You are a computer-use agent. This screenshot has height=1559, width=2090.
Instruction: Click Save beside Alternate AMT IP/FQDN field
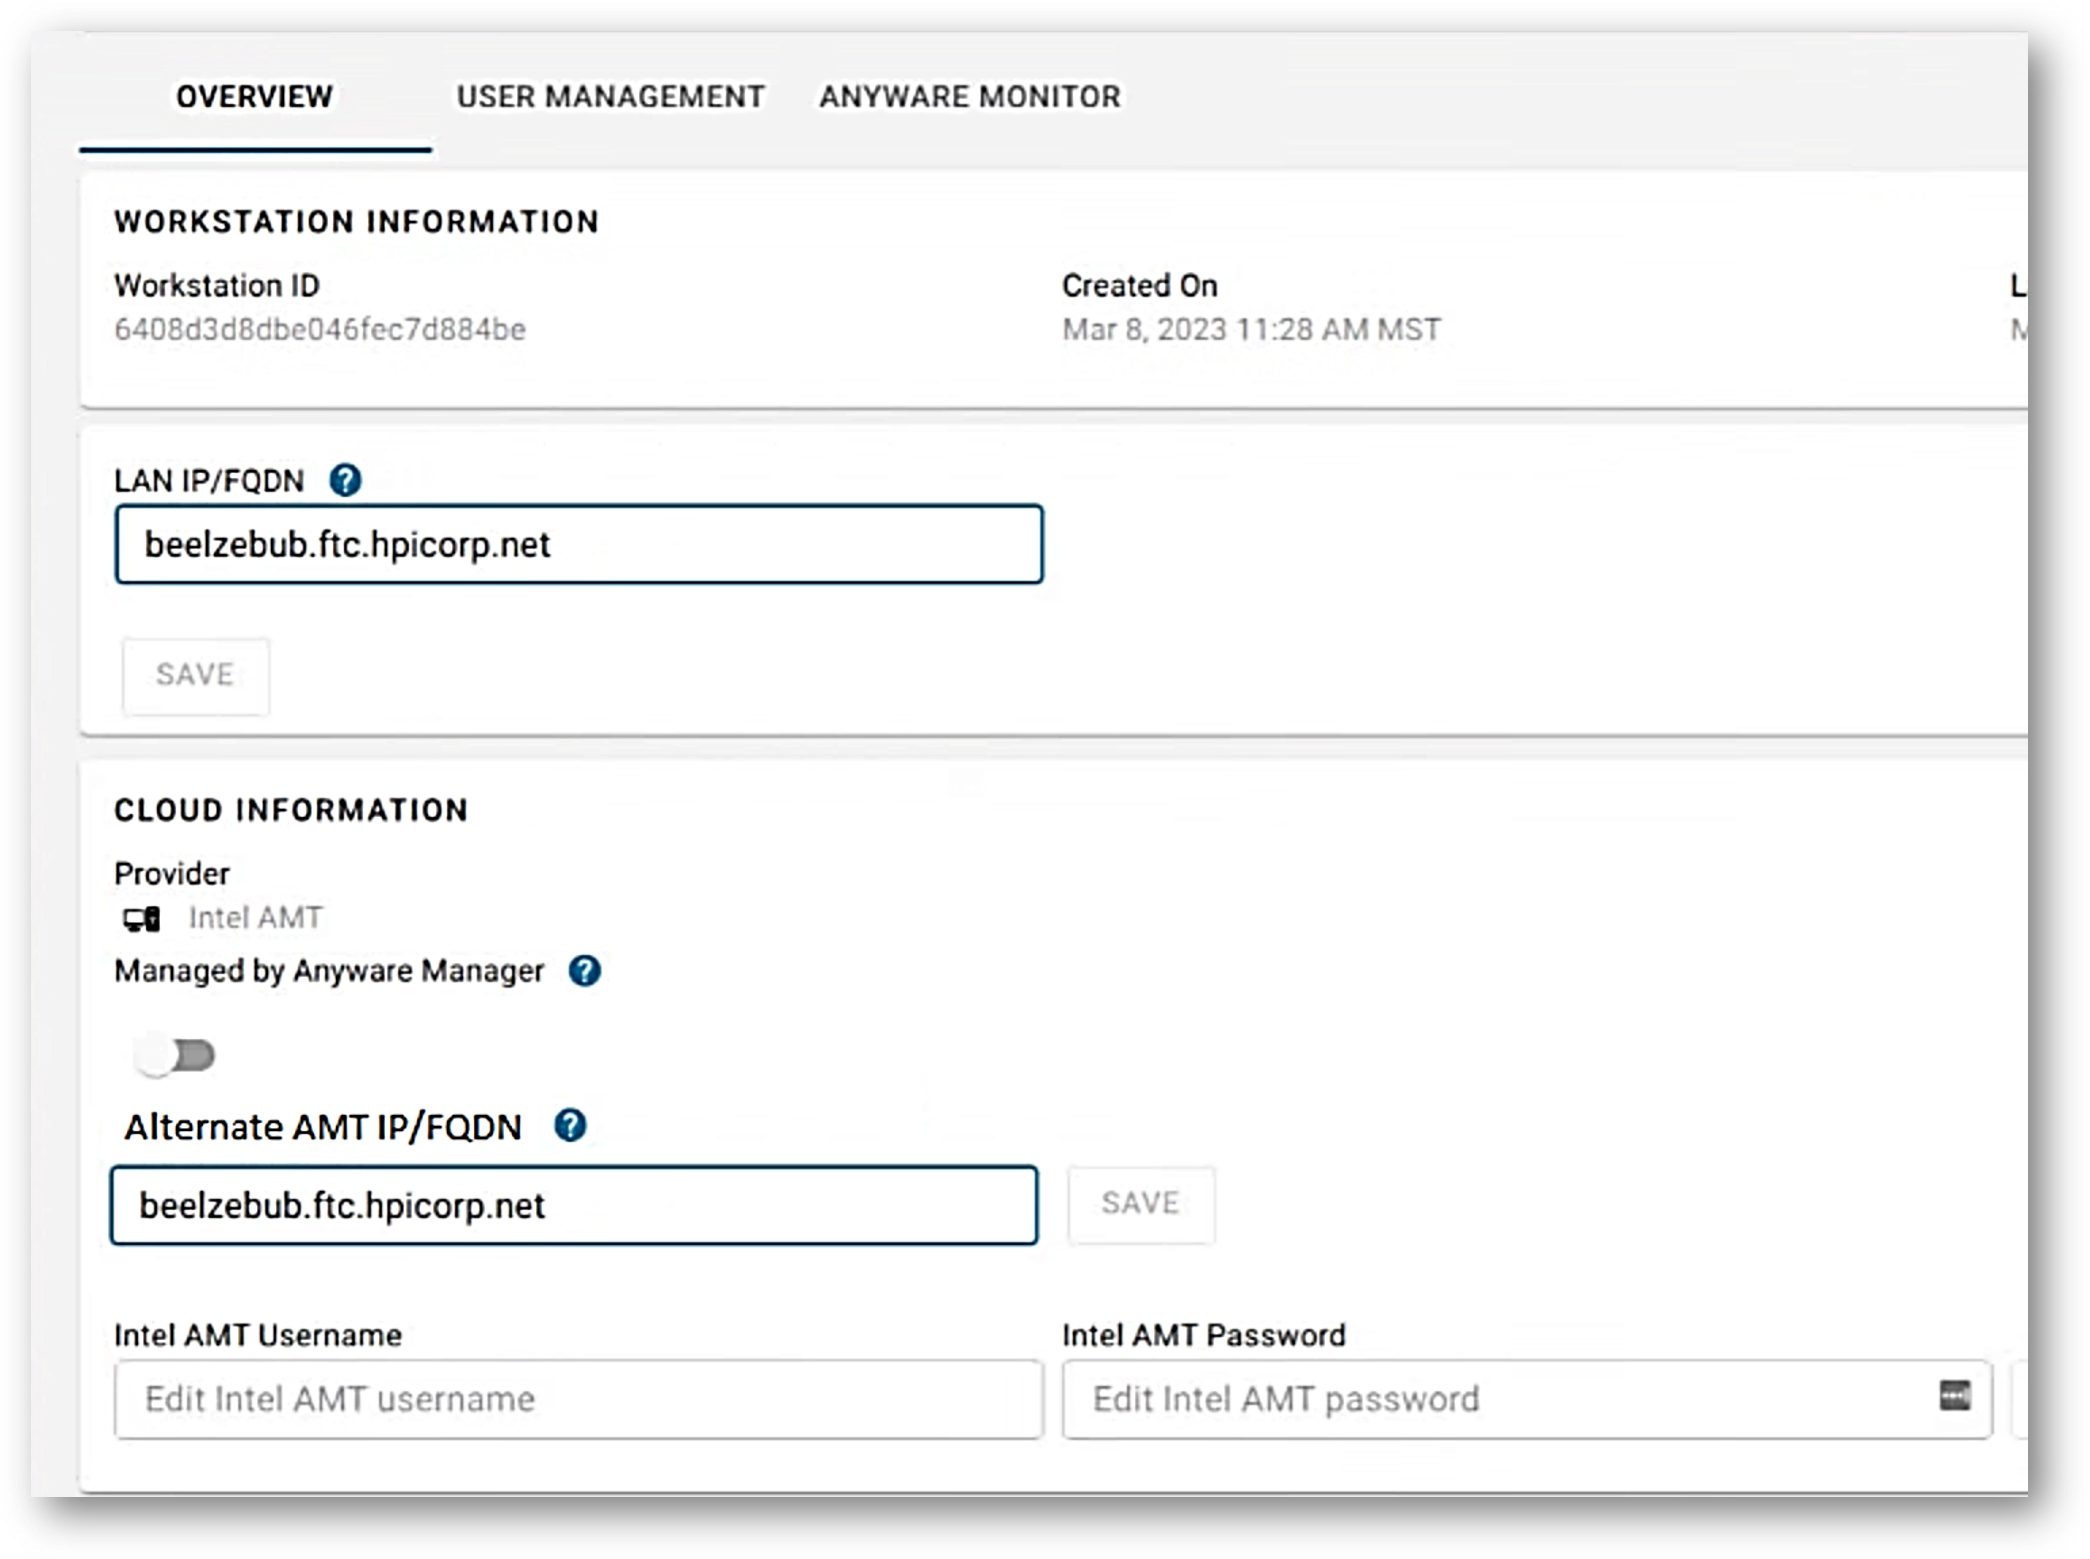(1140, 1203)
